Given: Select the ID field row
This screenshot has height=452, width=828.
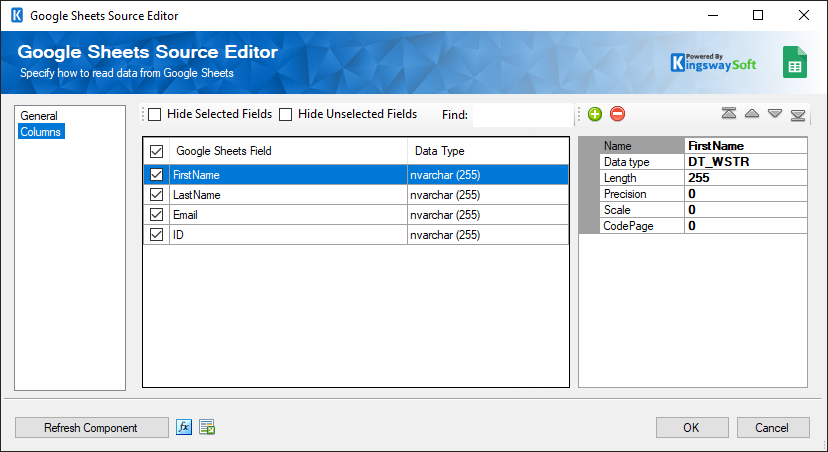Looking at the screenshot, I should (x=356, y=235).
